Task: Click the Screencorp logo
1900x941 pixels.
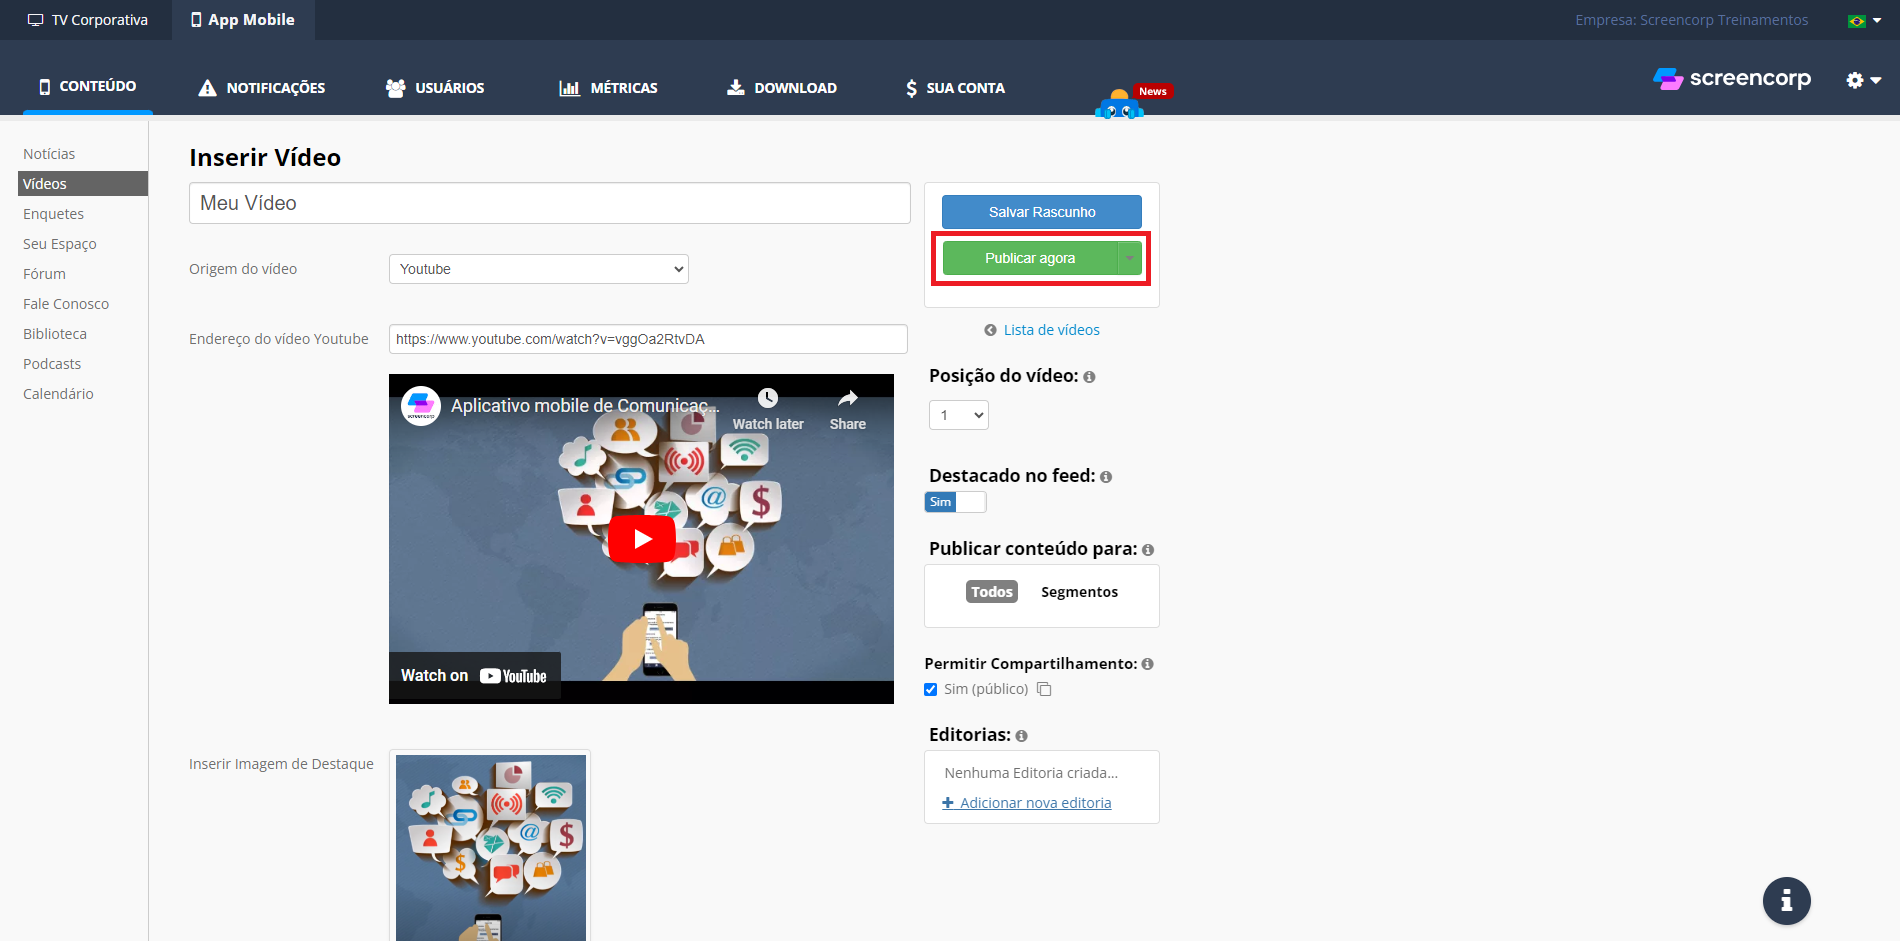Action: click(x=1732, y=78)
